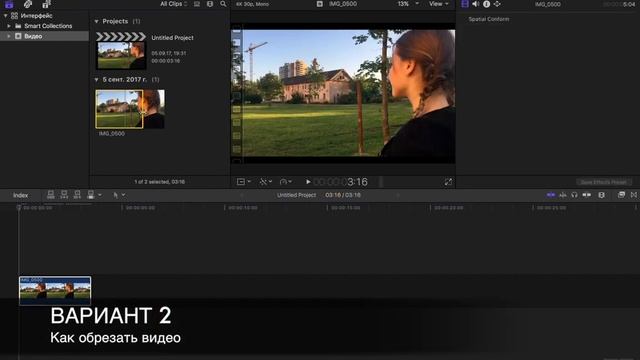Open the timeline Index

20,196
